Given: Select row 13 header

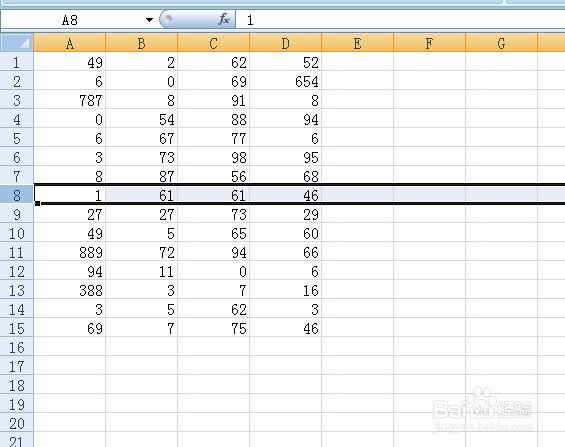Looking at the screenshot, I should [17, 290].
